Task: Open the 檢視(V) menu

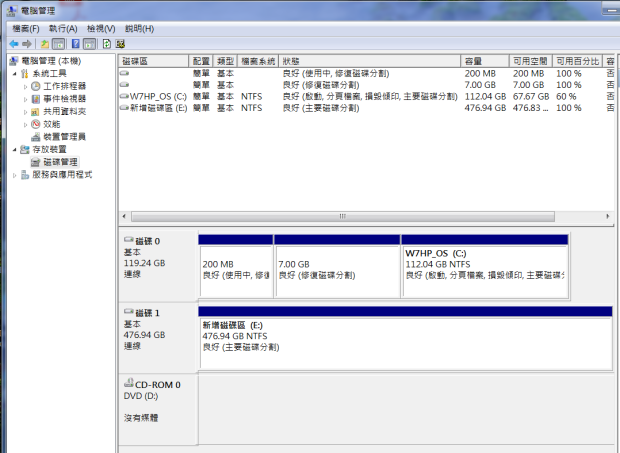Action: (101, 28)
